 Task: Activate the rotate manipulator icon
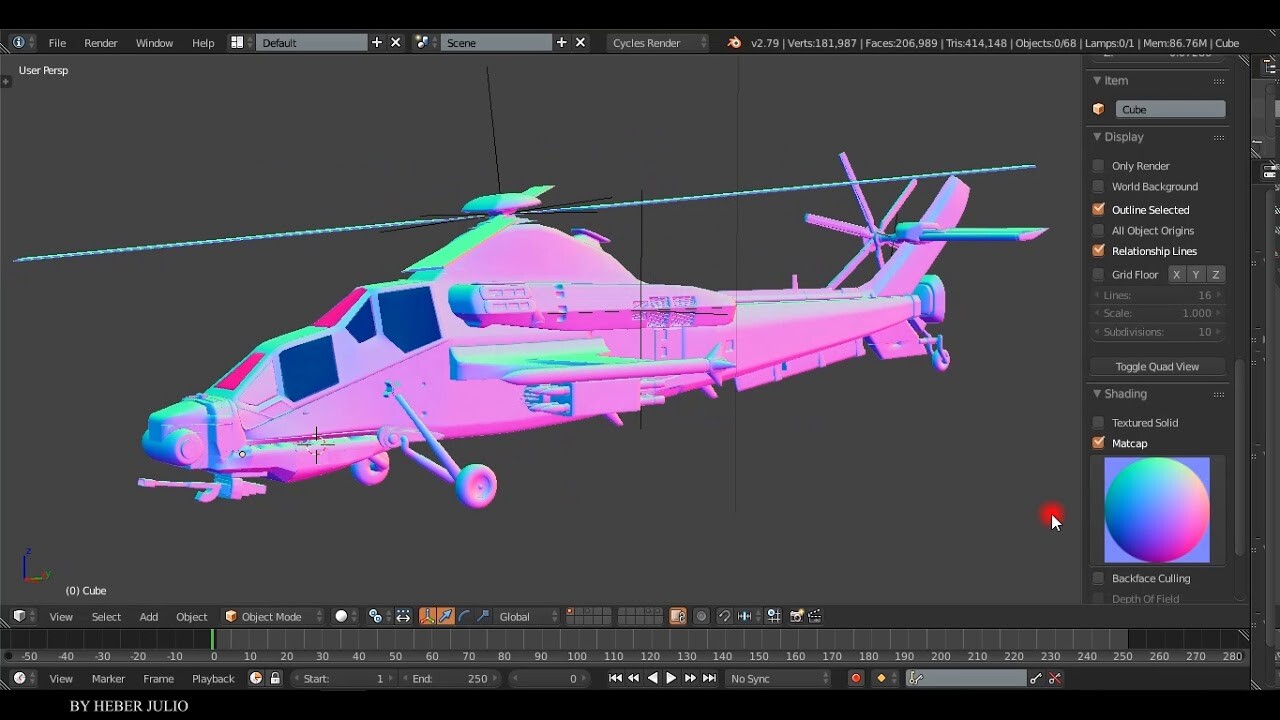coord(467,616)
